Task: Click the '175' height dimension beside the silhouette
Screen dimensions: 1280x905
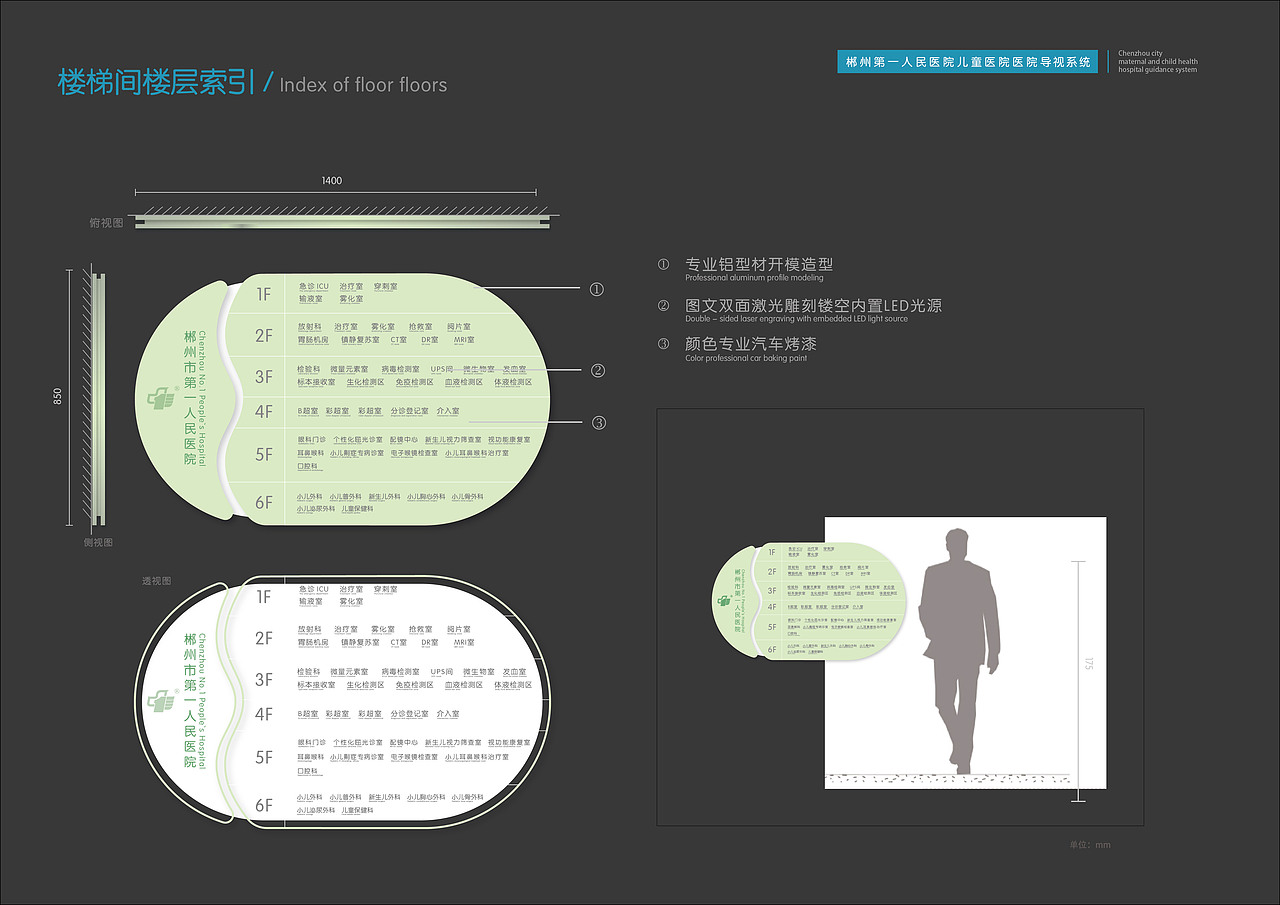Action: 1089,664
